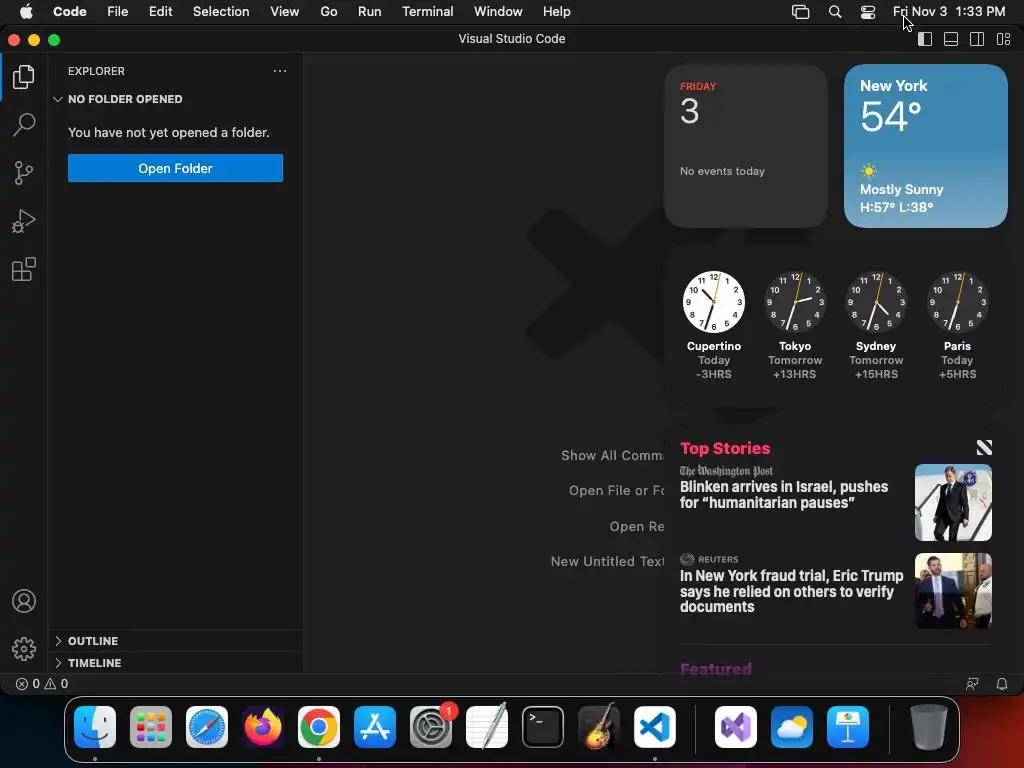Viewport: 1024px width, 768px height.
Task: Click the Apple News logo icon
Action: point(984,447)
